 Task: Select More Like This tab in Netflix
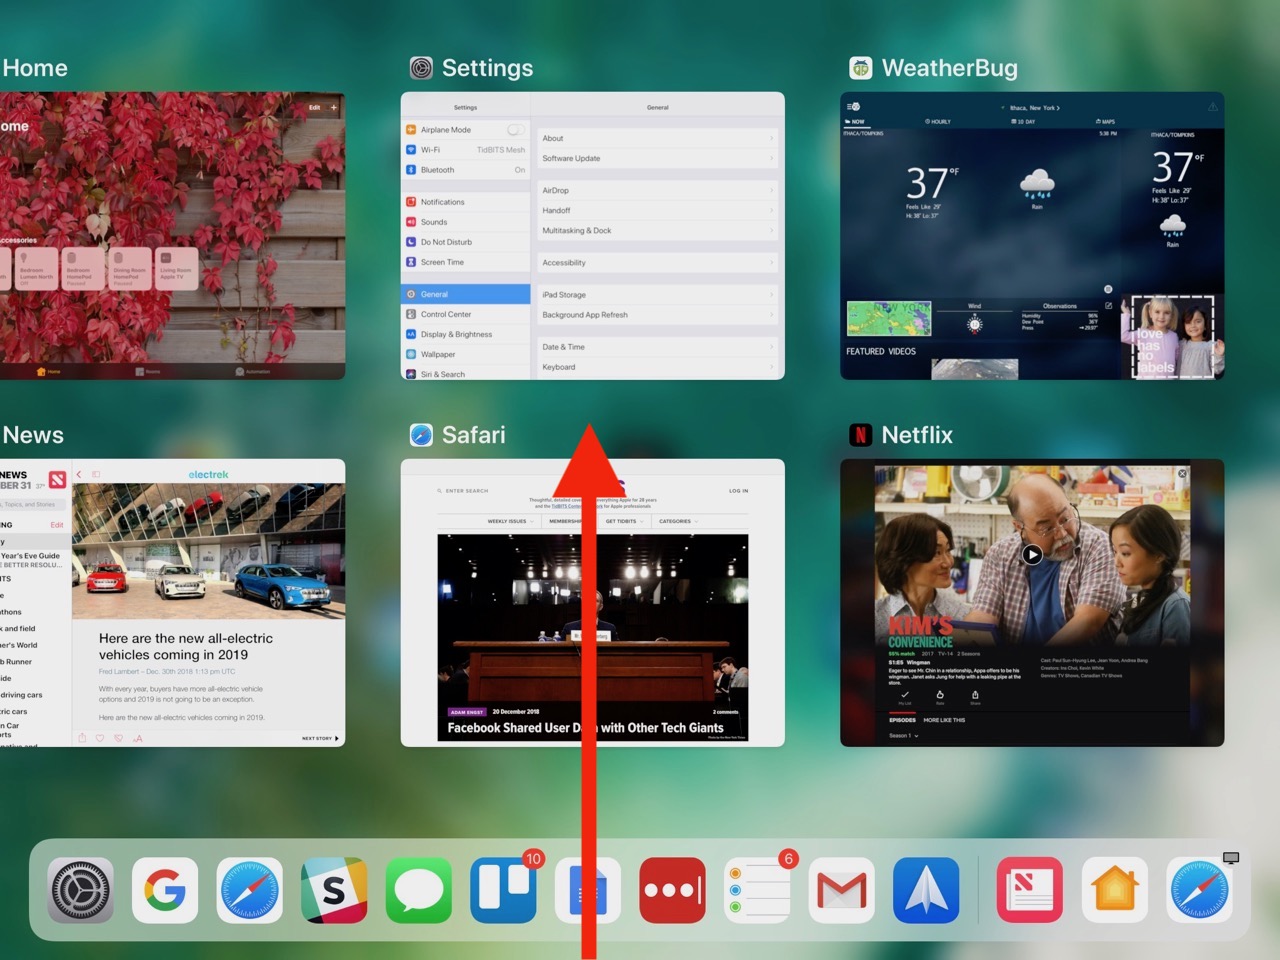point(944,720)
